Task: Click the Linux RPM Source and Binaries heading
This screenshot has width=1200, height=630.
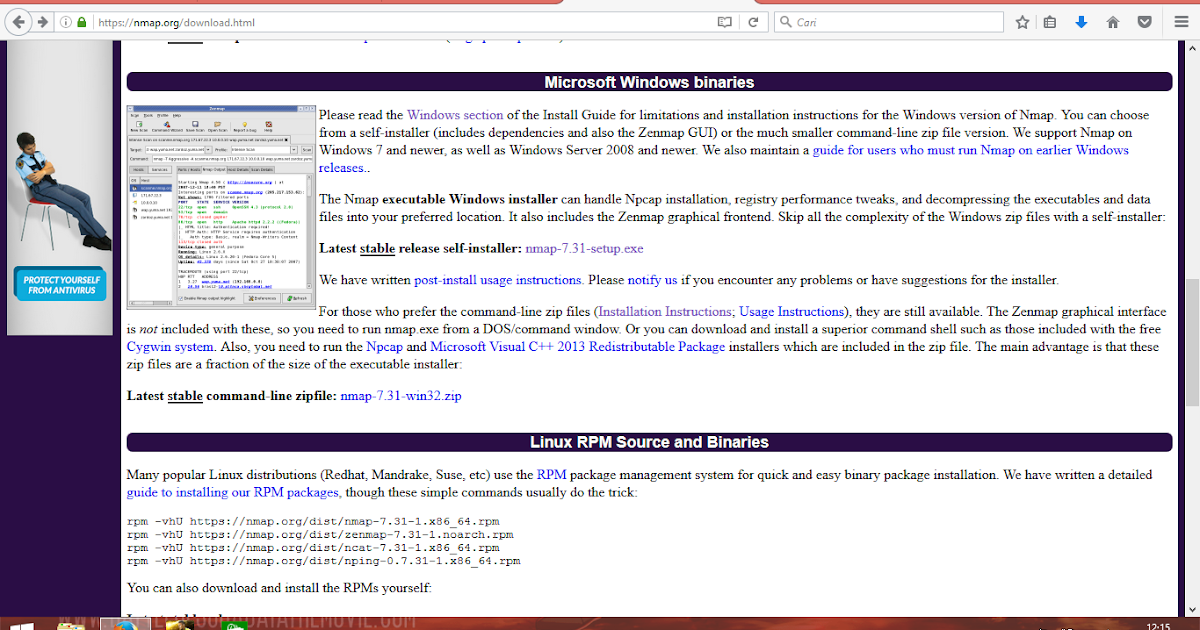Action: pyautogui.click(x=649, y=442)
